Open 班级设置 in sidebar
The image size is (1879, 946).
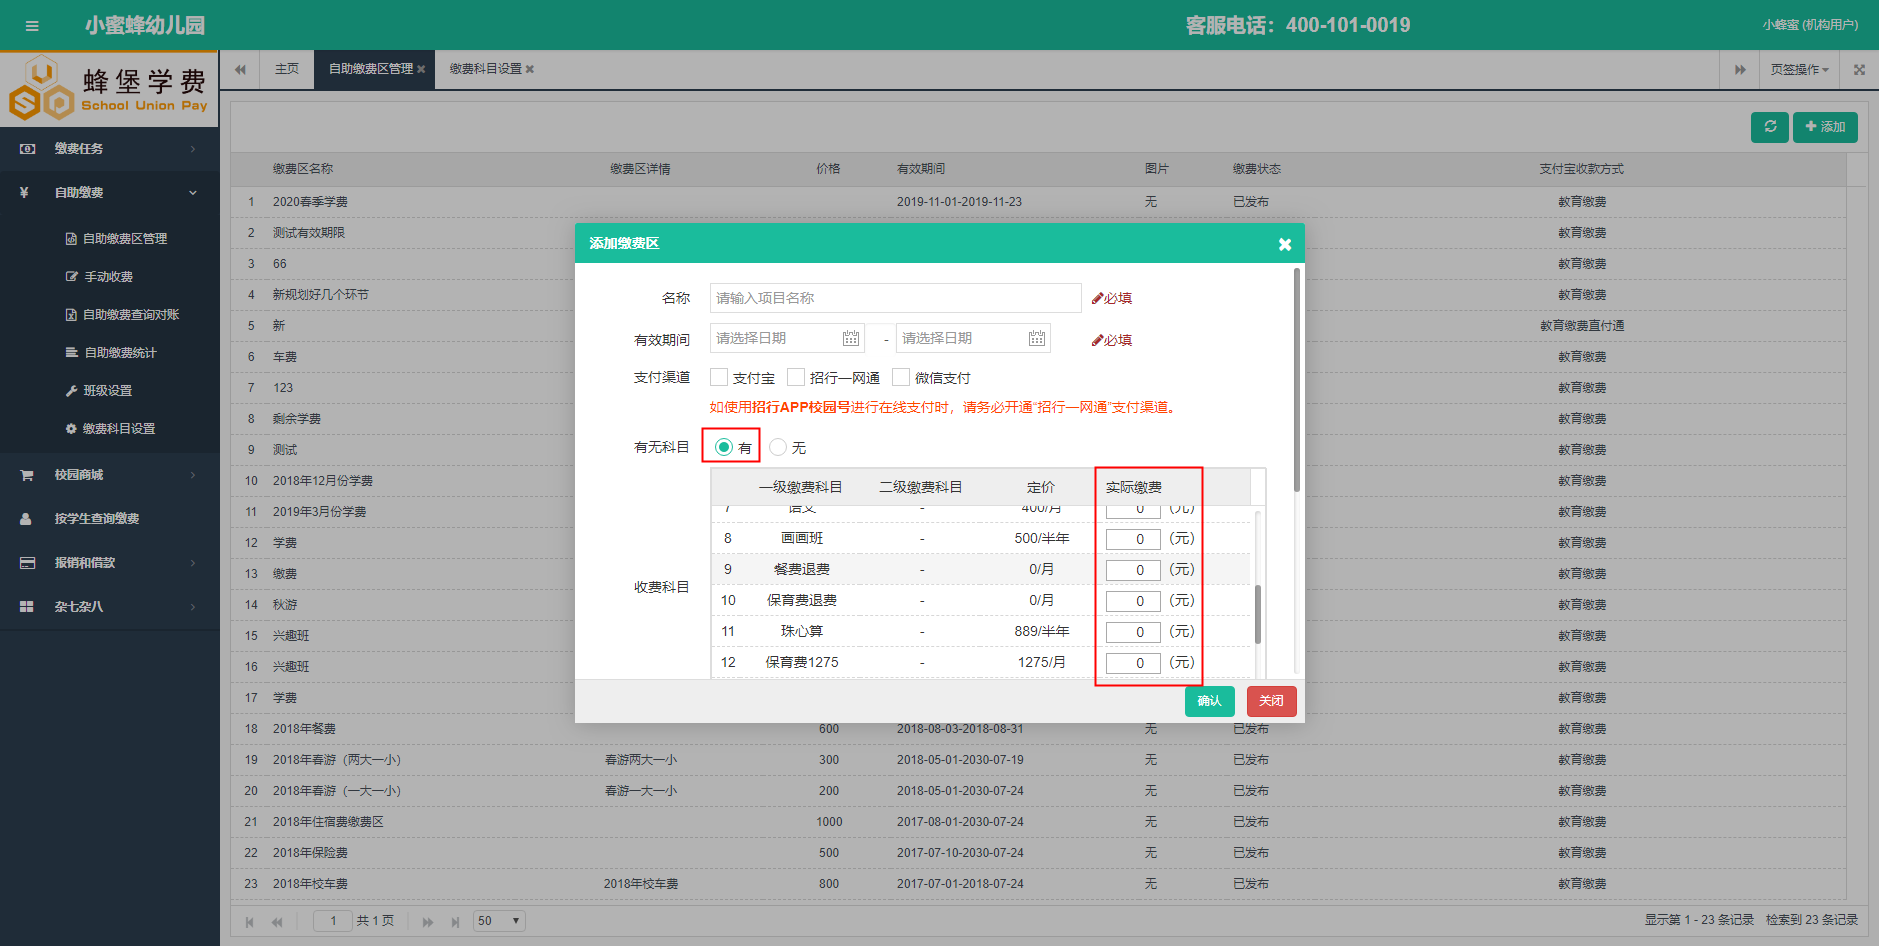point(99,391)
